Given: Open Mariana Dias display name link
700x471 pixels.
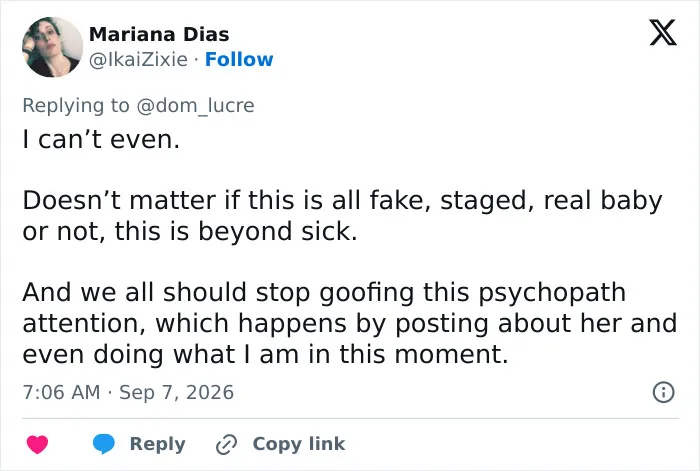Looking at the screenshot, I should pos(159,34).
